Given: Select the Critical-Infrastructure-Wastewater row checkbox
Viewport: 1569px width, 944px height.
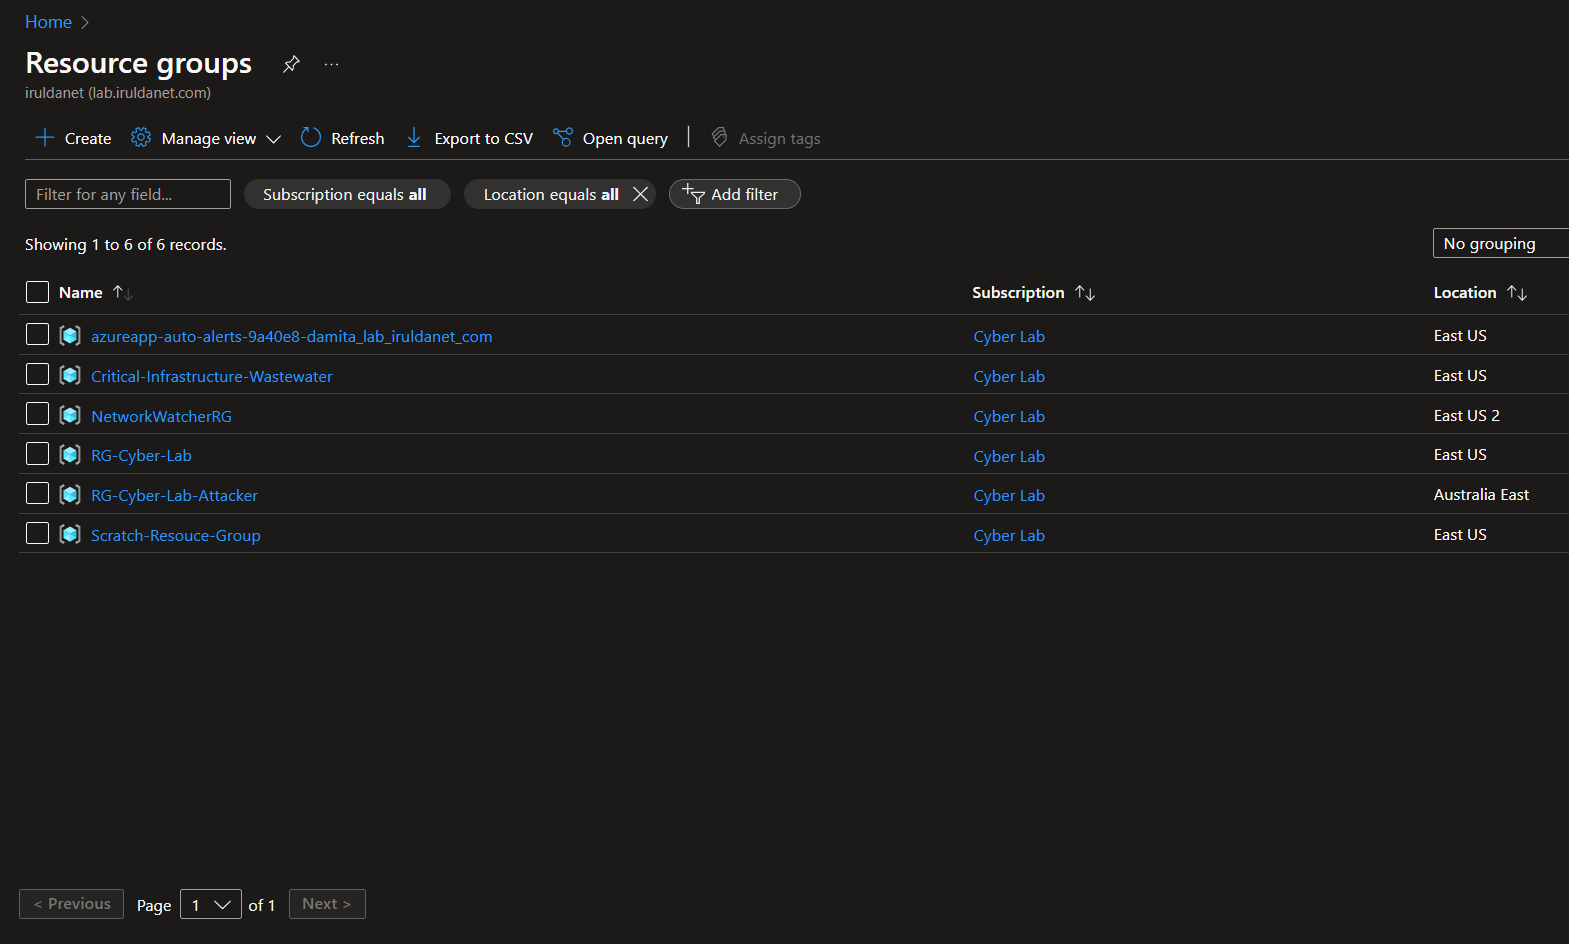Looking at the screenshot, I should 37,374.
